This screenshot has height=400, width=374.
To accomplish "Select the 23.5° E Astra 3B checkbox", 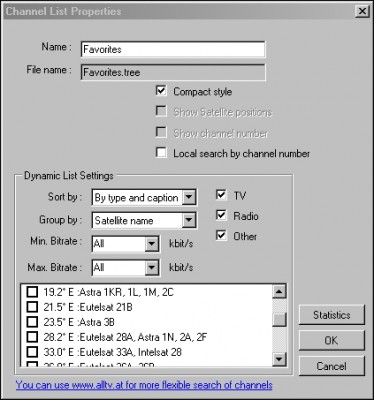I will (x=32, y=322).
